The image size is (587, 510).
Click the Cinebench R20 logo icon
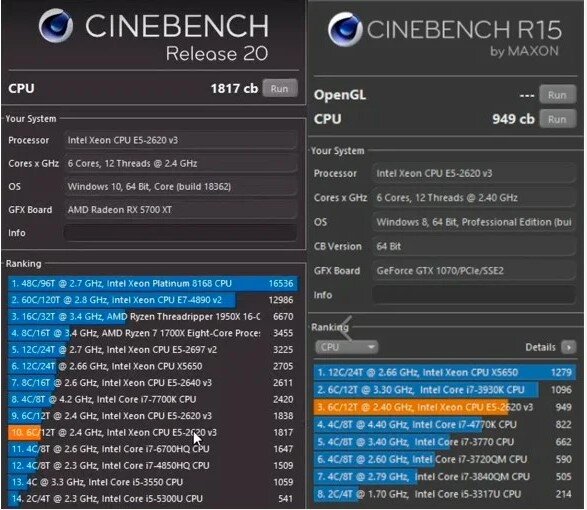56,25
